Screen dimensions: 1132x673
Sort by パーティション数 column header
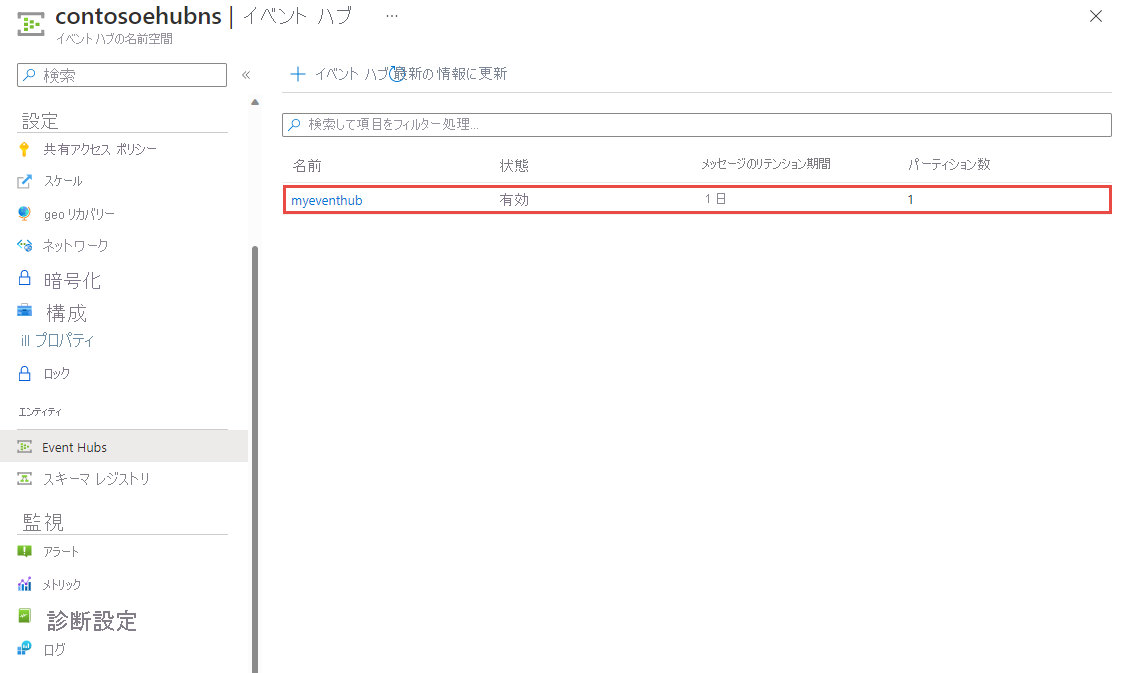point(949,165)
